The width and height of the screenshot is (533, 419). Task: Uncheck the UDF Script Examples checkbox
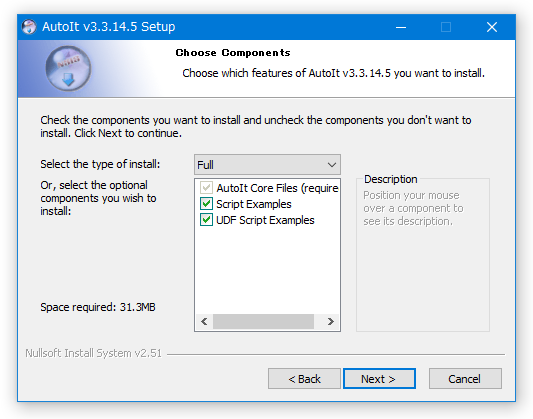click(206, 220)
